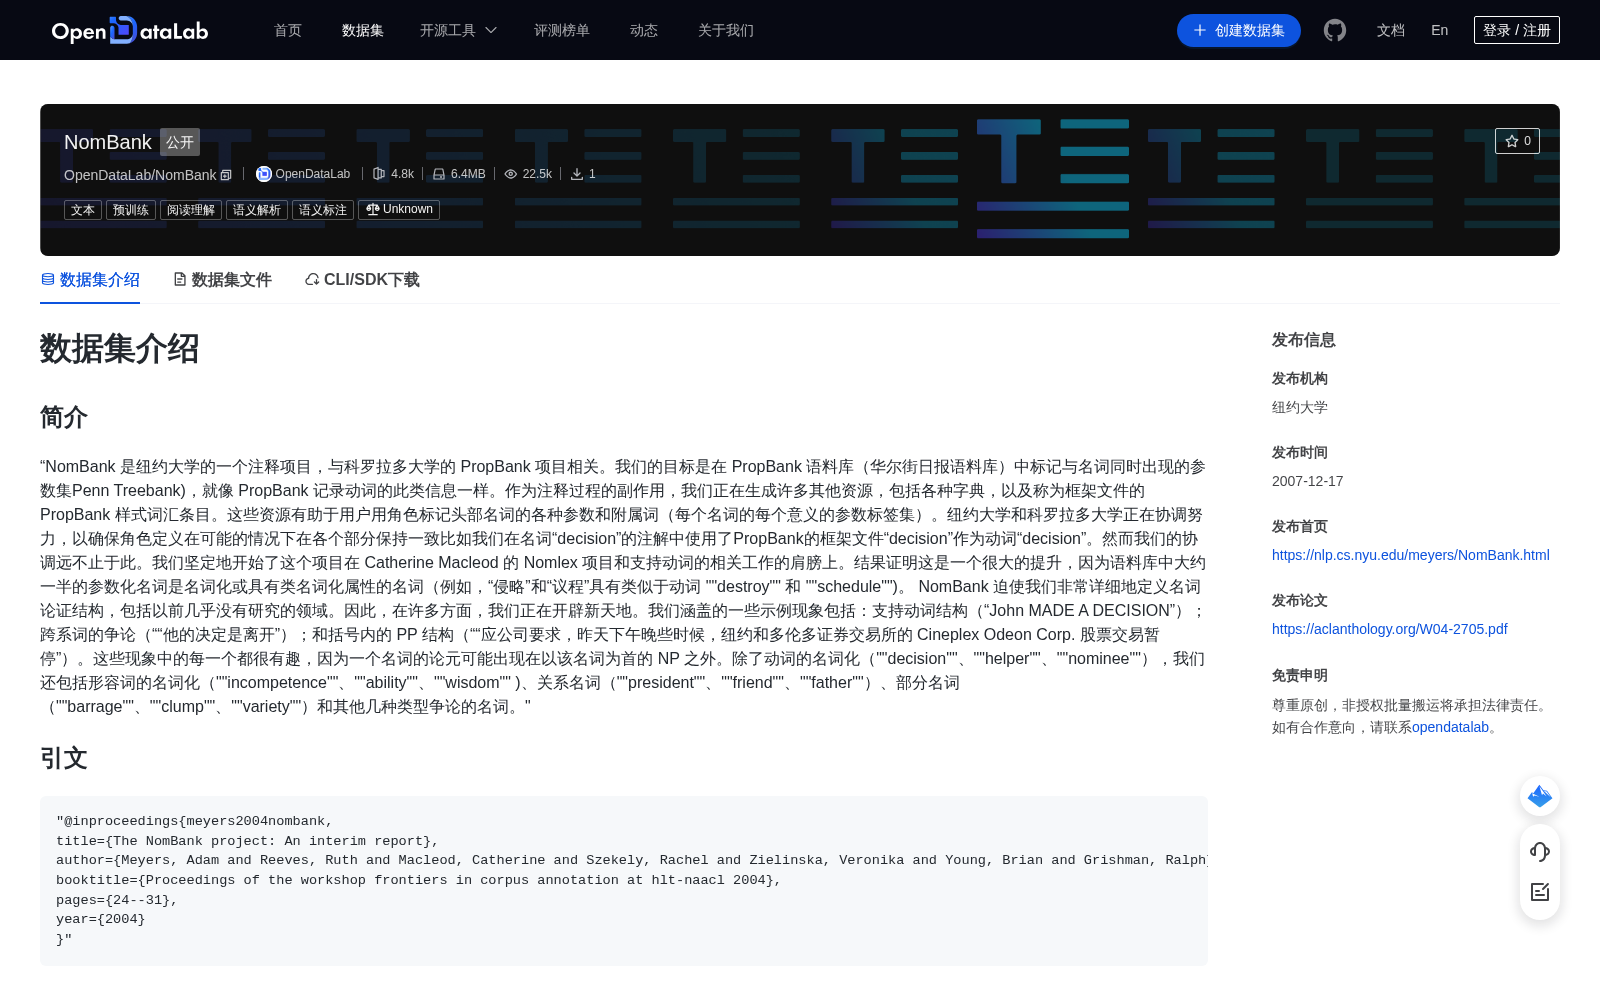Open 评测榜单 in navigation
The width and height of the screenshot is (1600, 1000).
pos(562,30)
